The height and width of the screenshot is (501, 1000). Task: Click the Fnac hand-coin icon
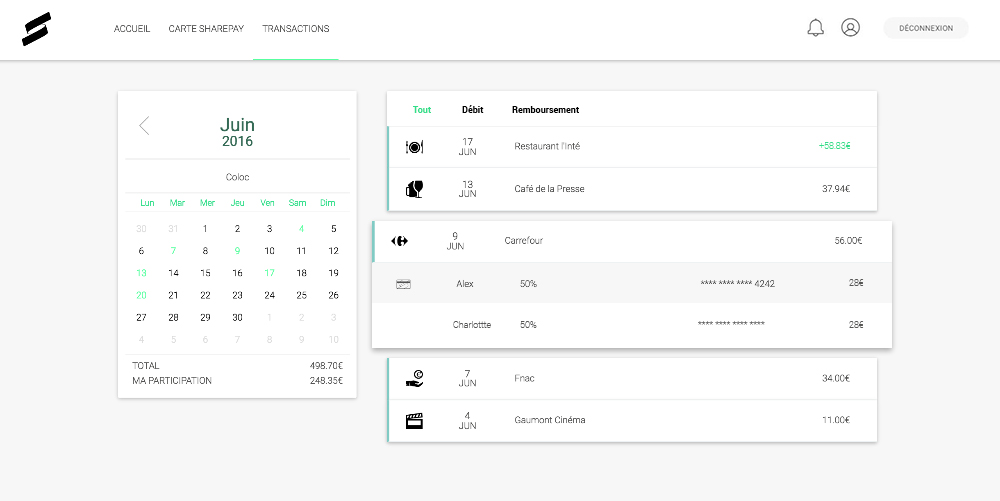click(415, 379)
